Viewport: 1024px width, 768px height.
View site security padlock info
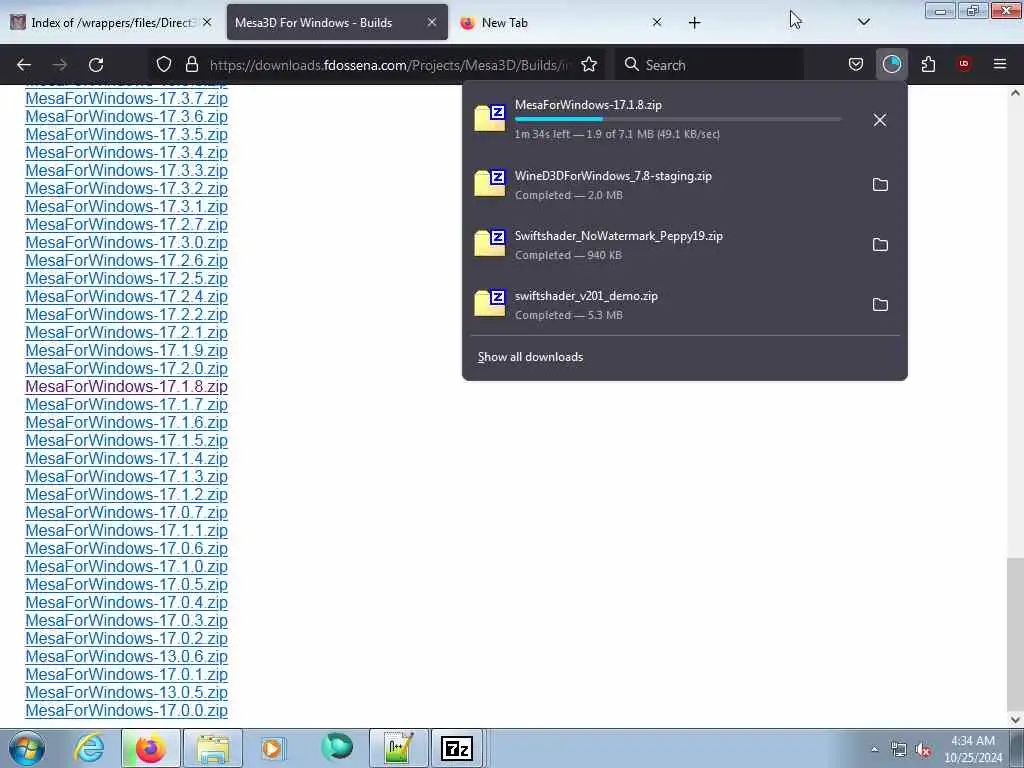191,64
